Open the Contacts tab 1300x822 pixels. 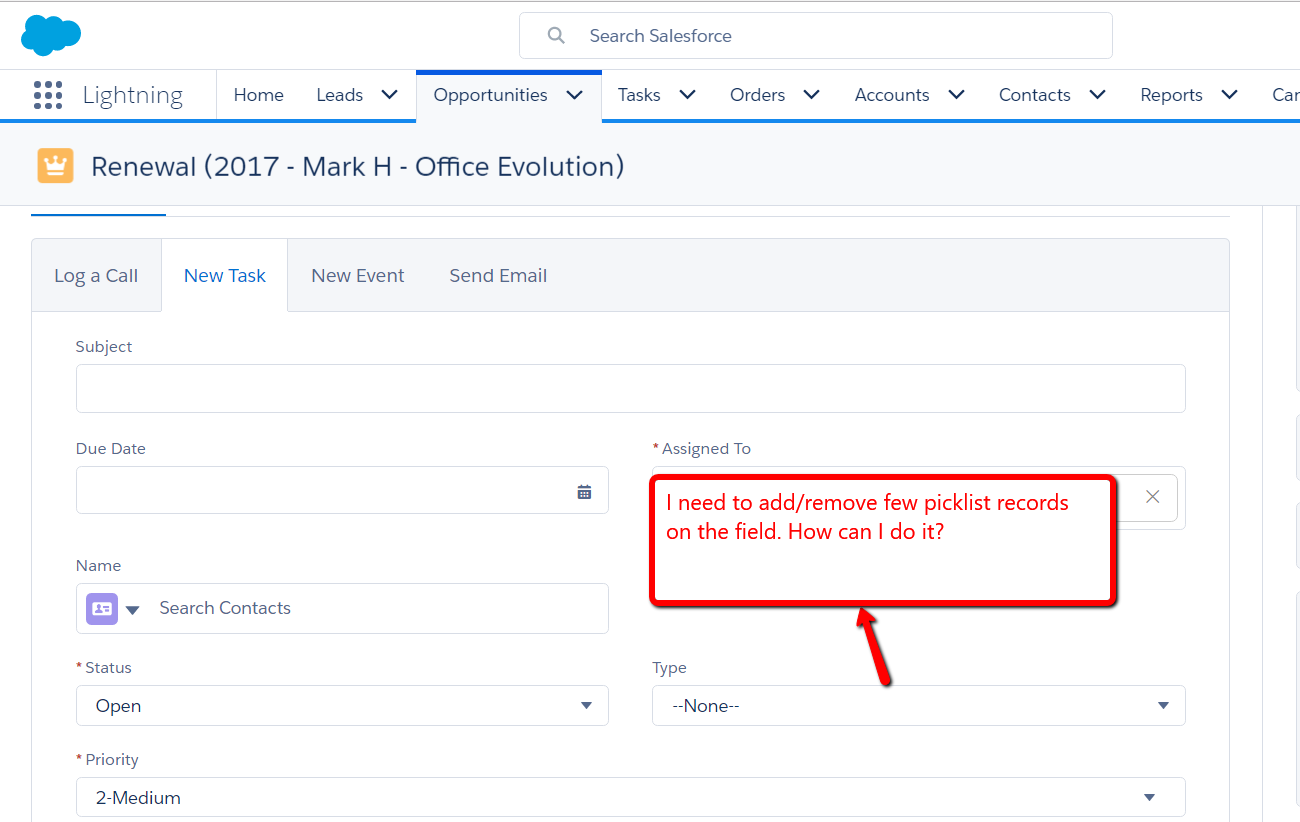tap(1035, 95)
